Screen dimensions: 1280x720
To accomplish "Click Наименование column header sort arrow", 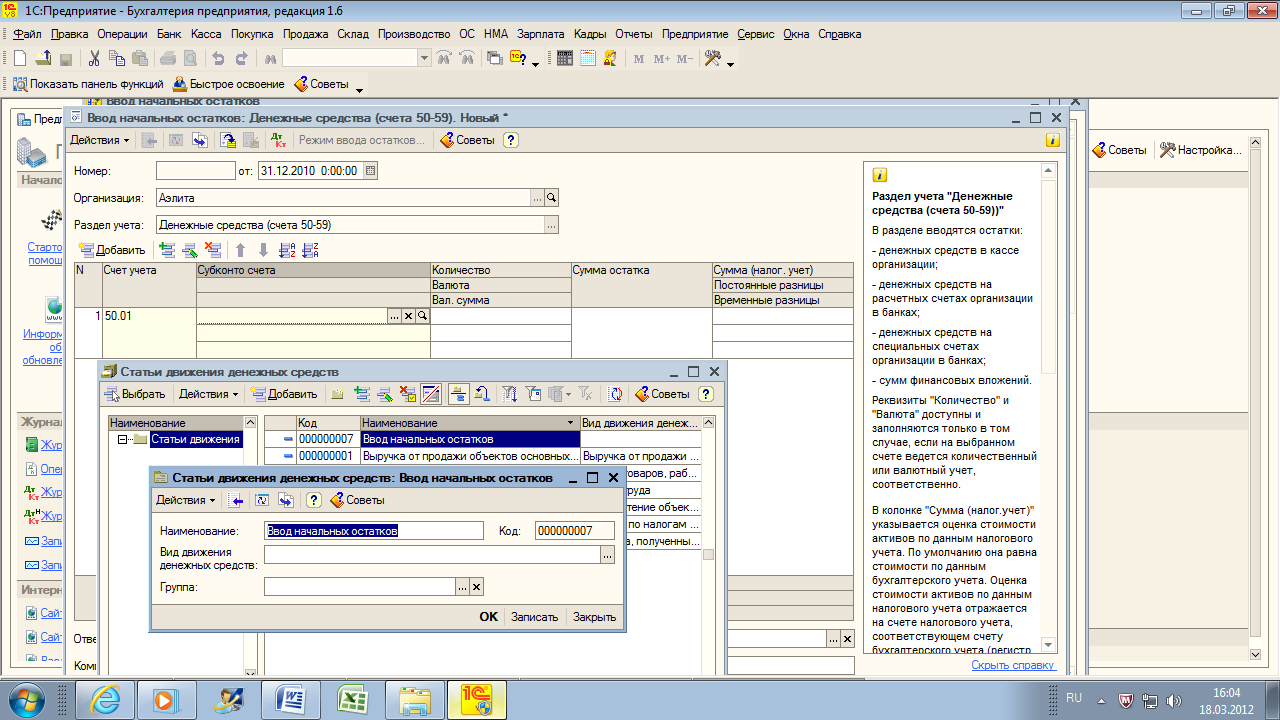I will point(571,424).
